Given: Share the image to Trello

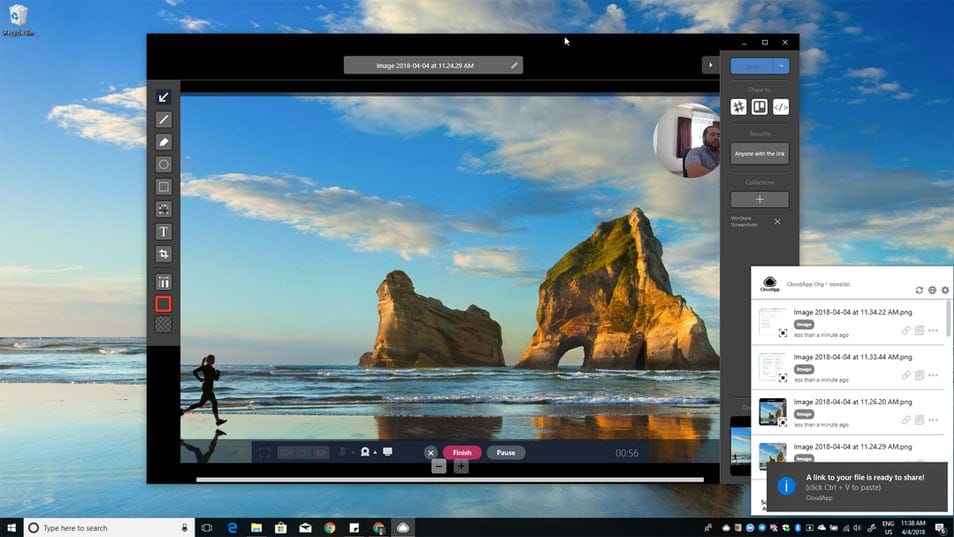Looking at the screenshot, I should point(760,107).
